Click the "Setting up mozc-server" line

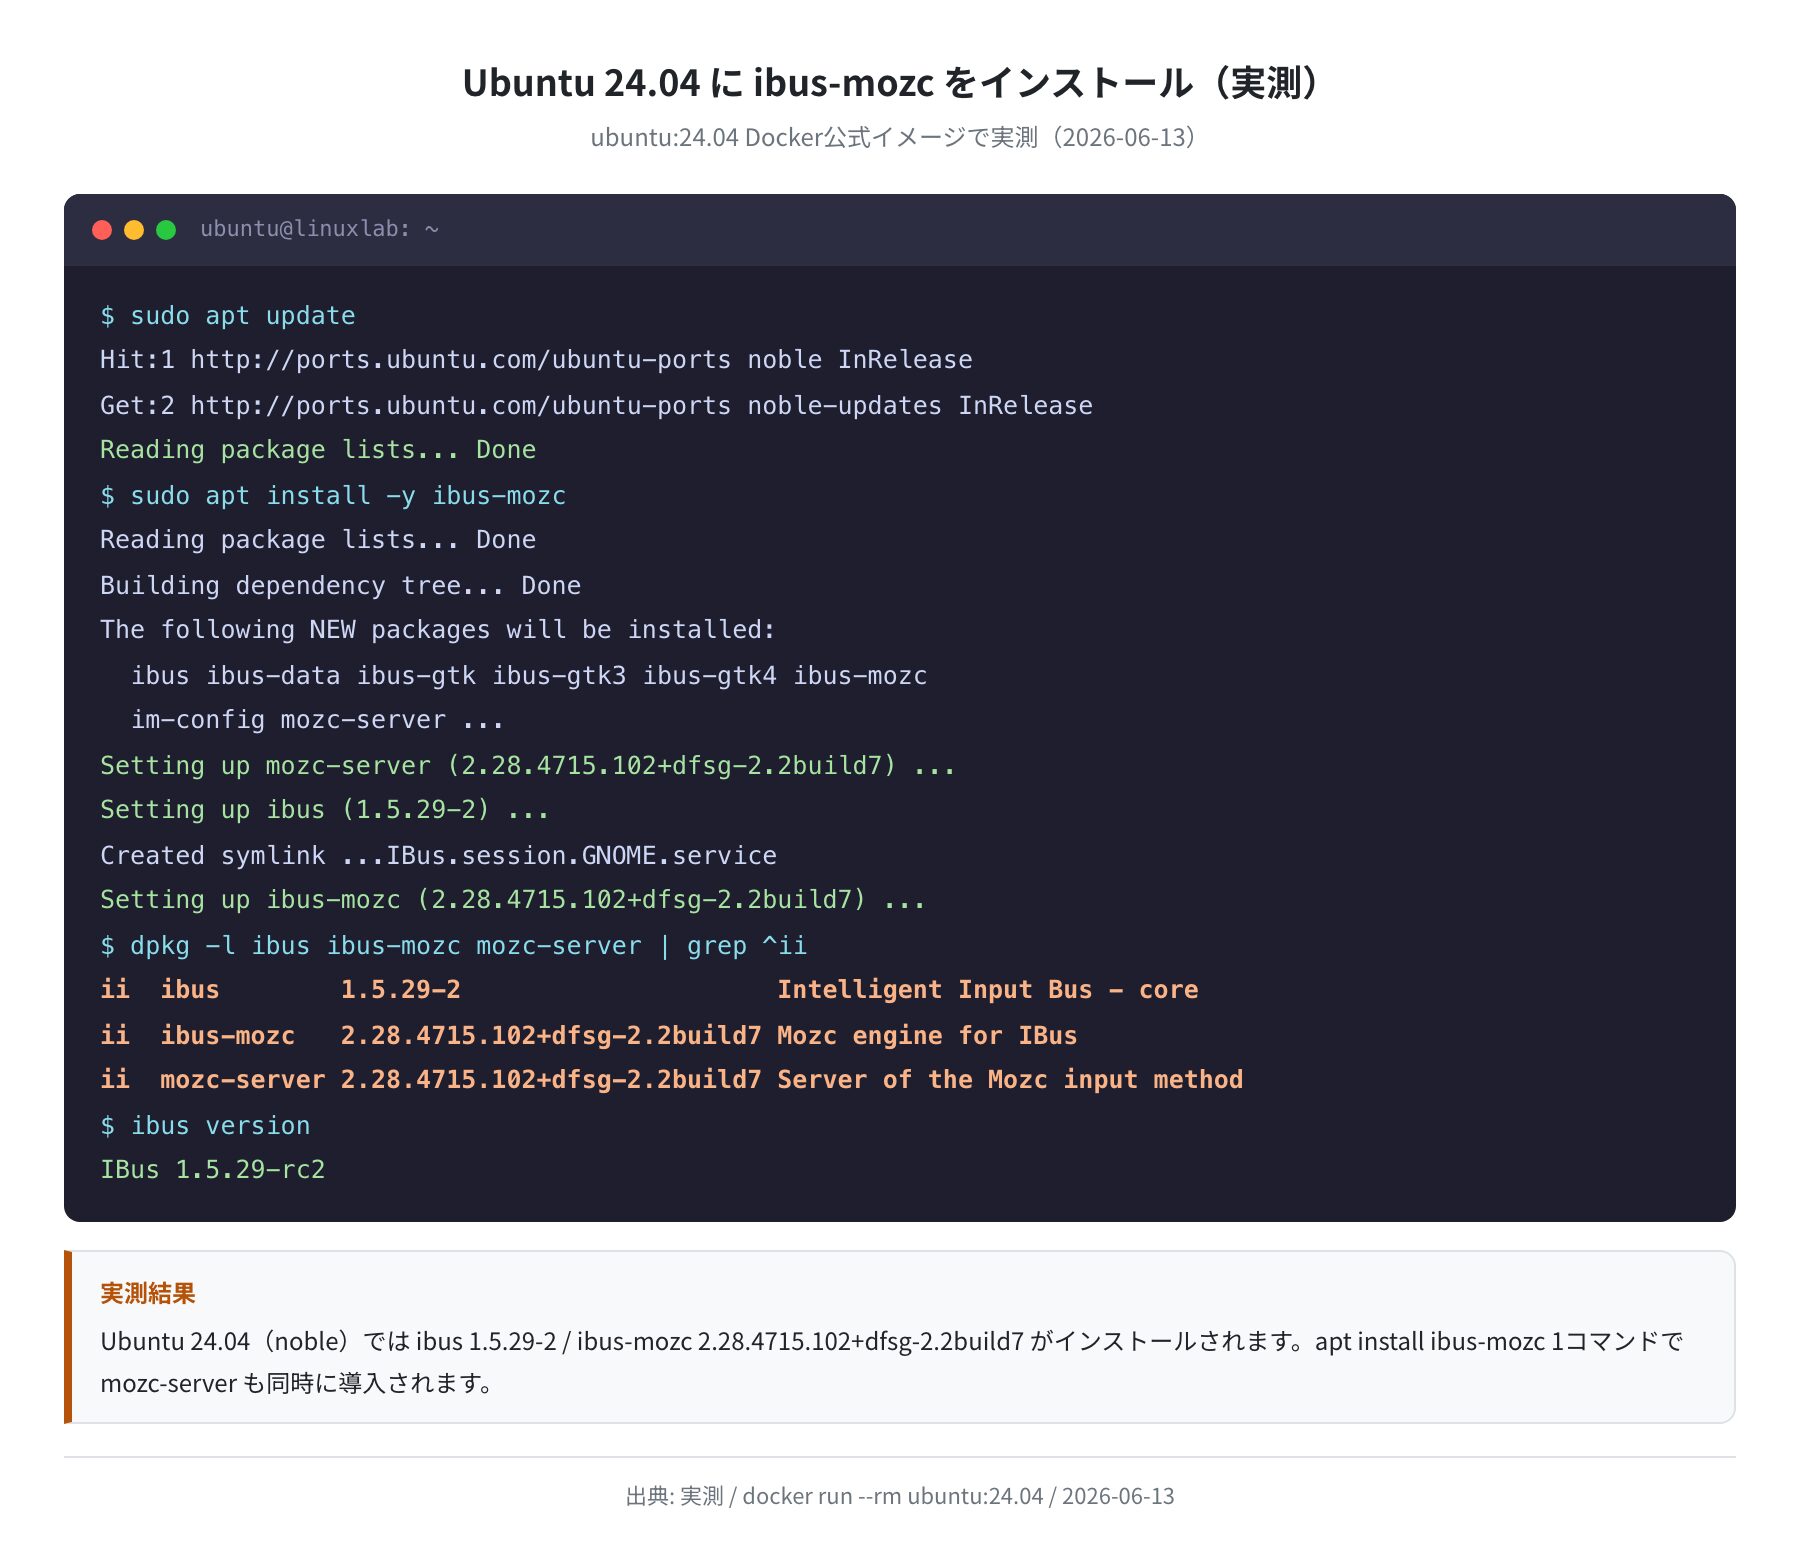(528, 766)
